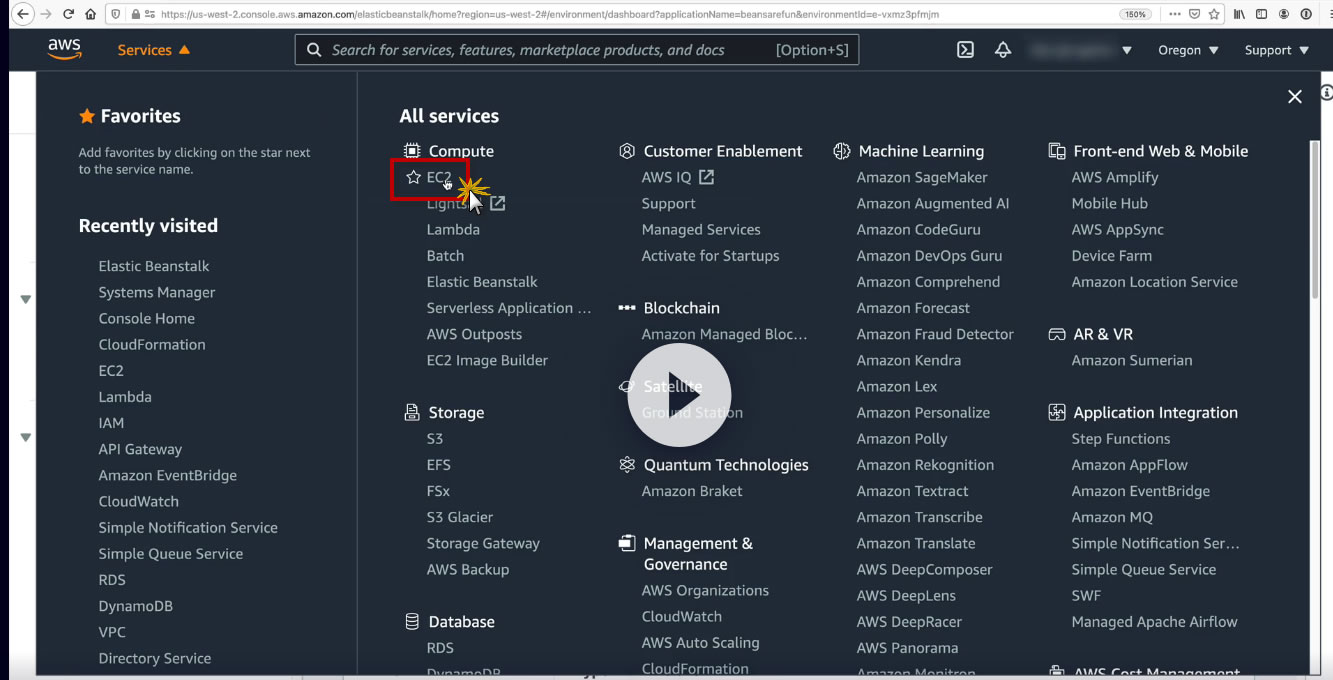This screenshot has width=1333, height=680.
Task: Open CloudFormation in Recently visited
Action: tap(152, 344)
